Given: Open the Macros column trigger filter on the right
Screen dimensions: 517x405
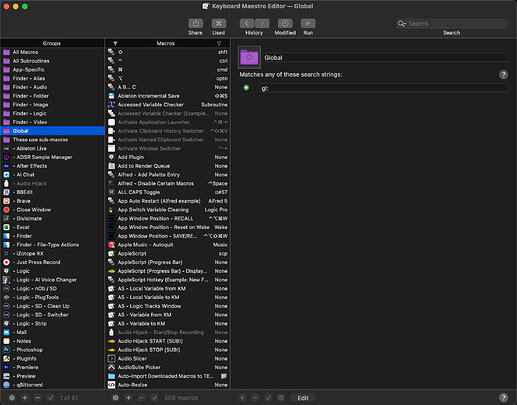Looking at the screenshot, I should pyautogui.click(x=219, y=43).
